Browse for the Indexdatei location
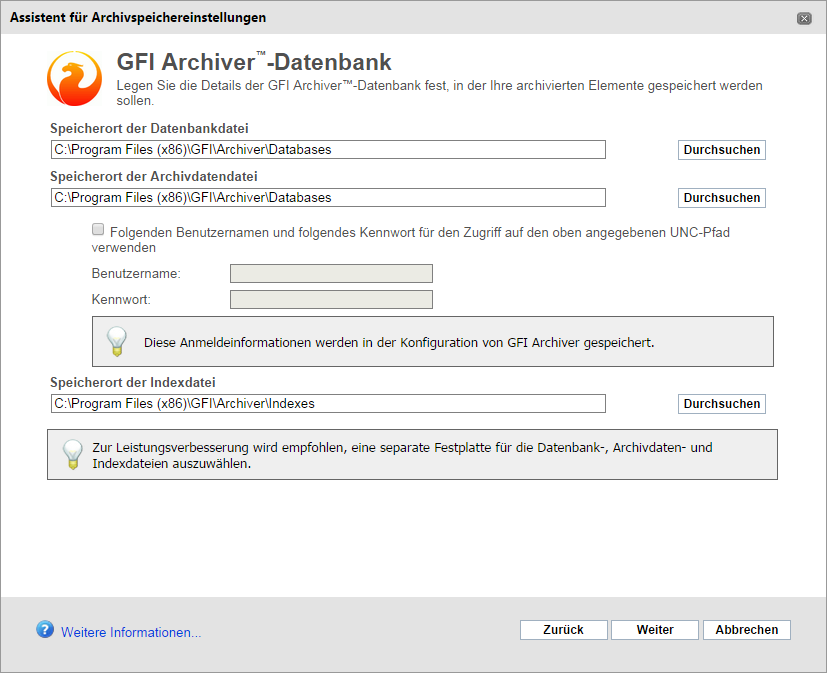 click(722, 404)
